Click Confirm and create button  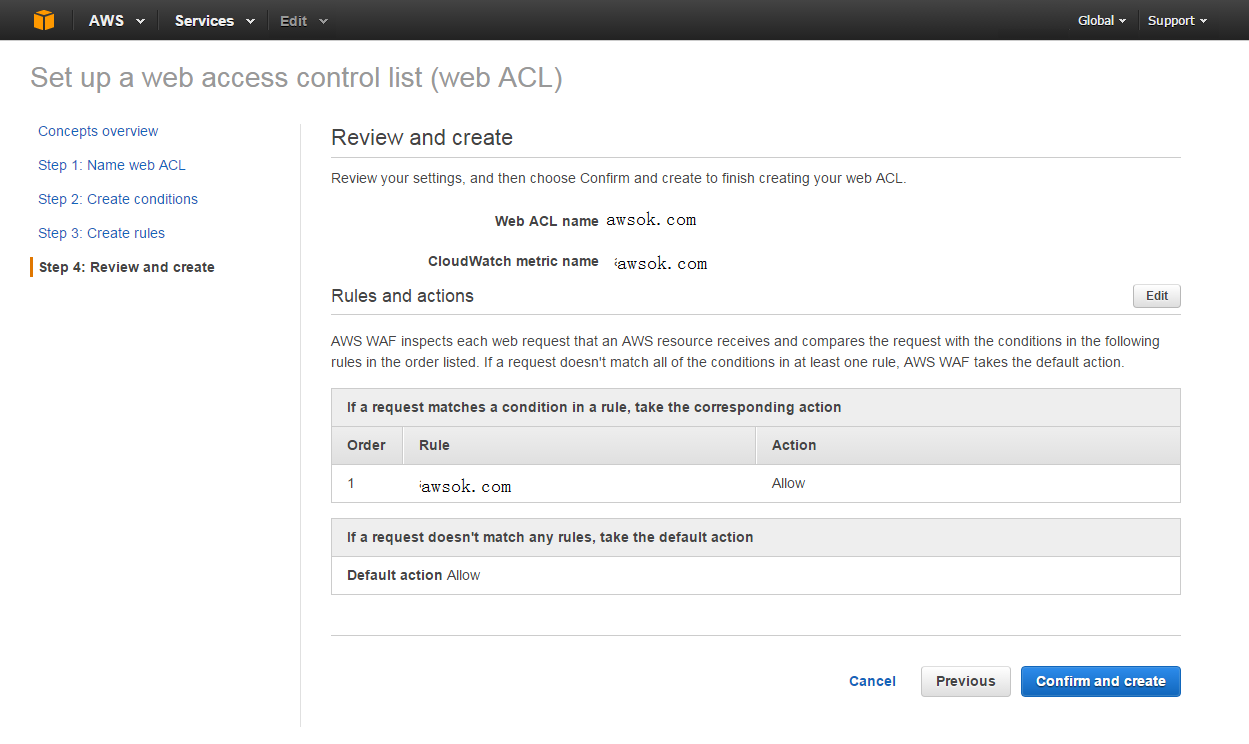1101,681
